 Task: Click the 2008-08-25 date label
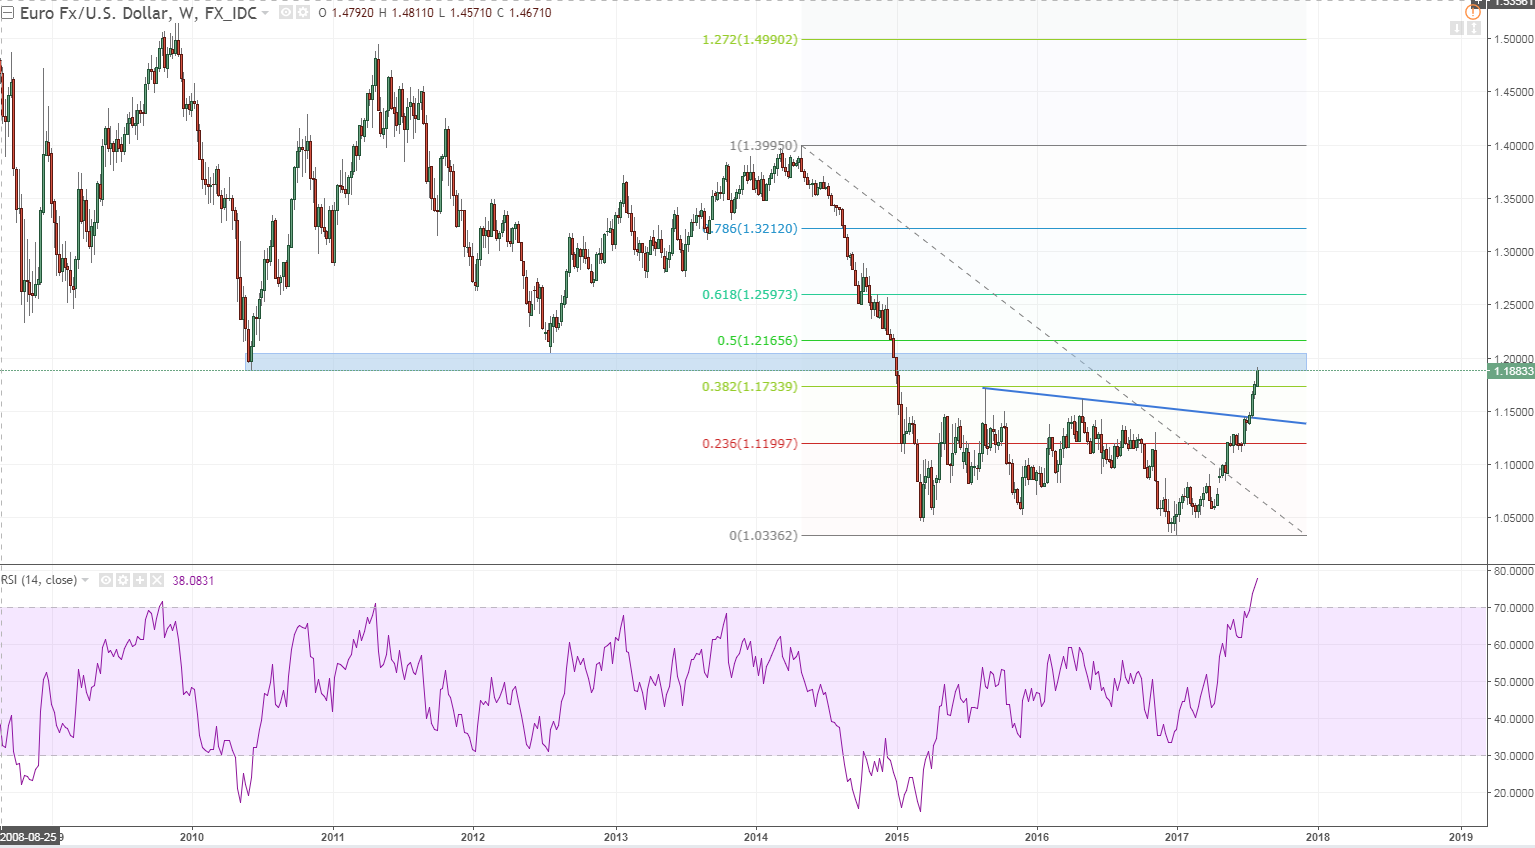point(31,837)
